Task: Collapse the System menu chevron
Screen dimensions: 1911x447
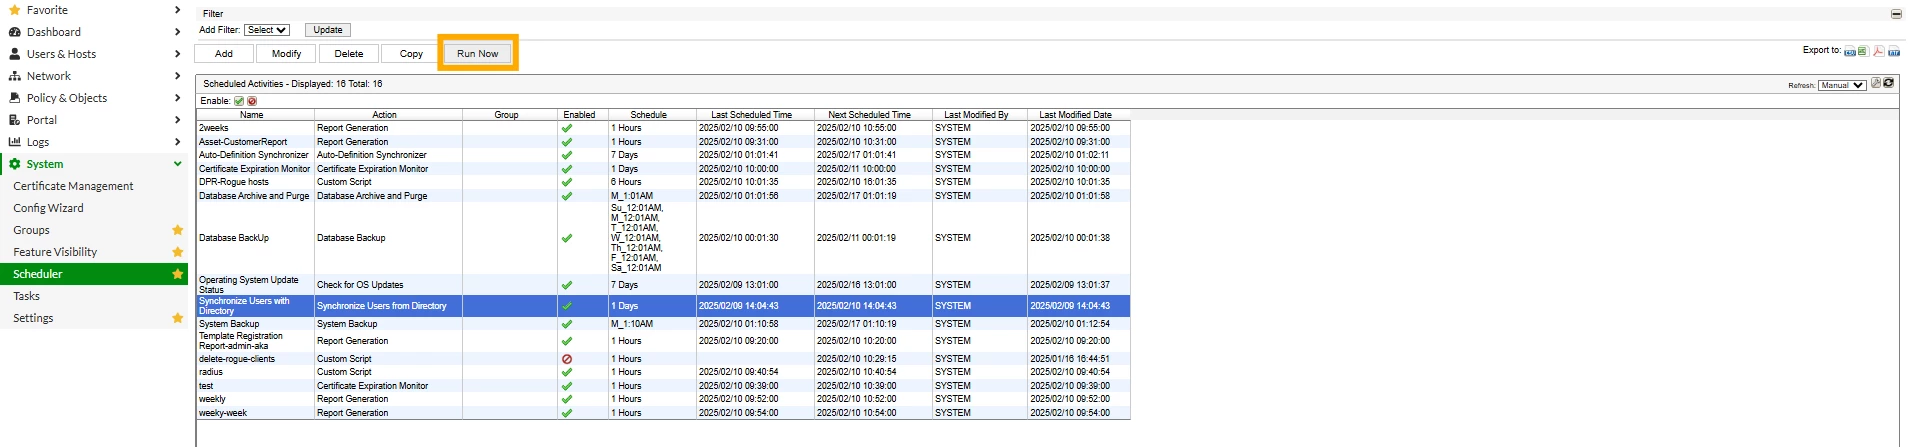Action: (x=177, y=164)
